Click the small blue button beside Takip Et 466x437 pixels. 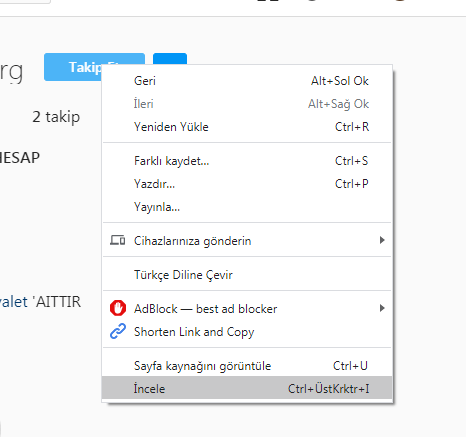(x=170, y=59)
